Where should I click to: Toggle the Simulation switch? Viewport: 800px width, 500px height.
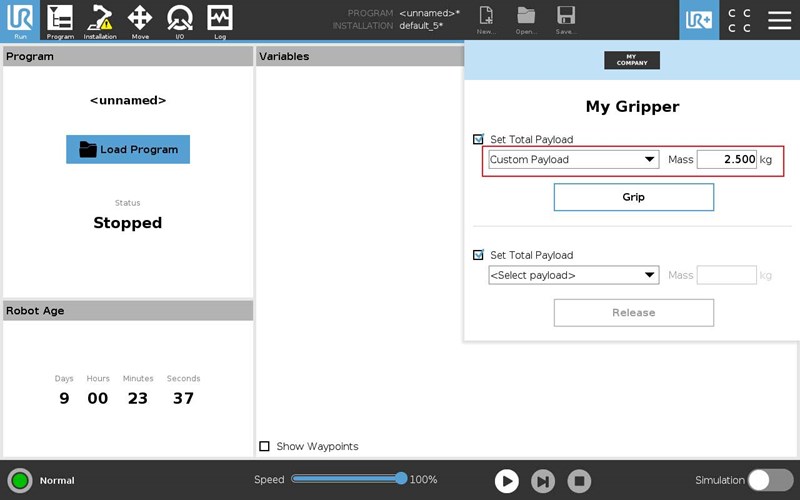pyautogui.click(x=771, y=480)
